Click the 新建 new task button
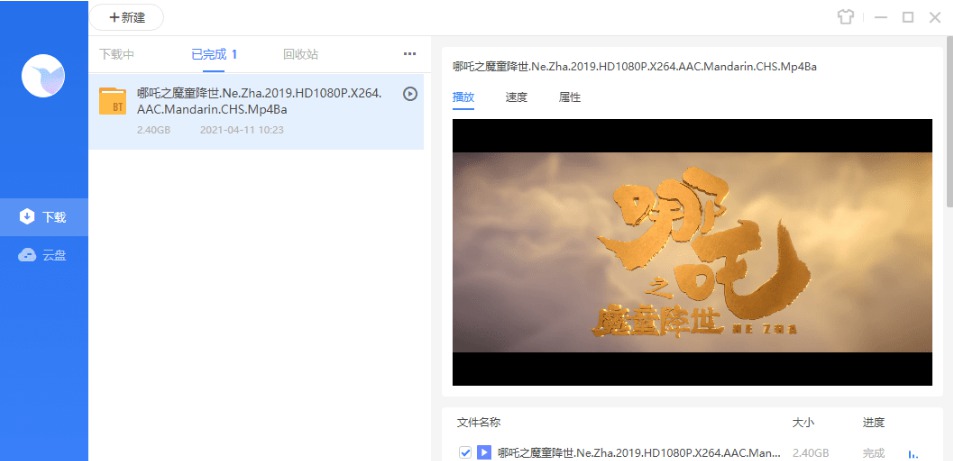Image resolution: width=953 pixels, height=461 pixels. [x=126, y=18]
